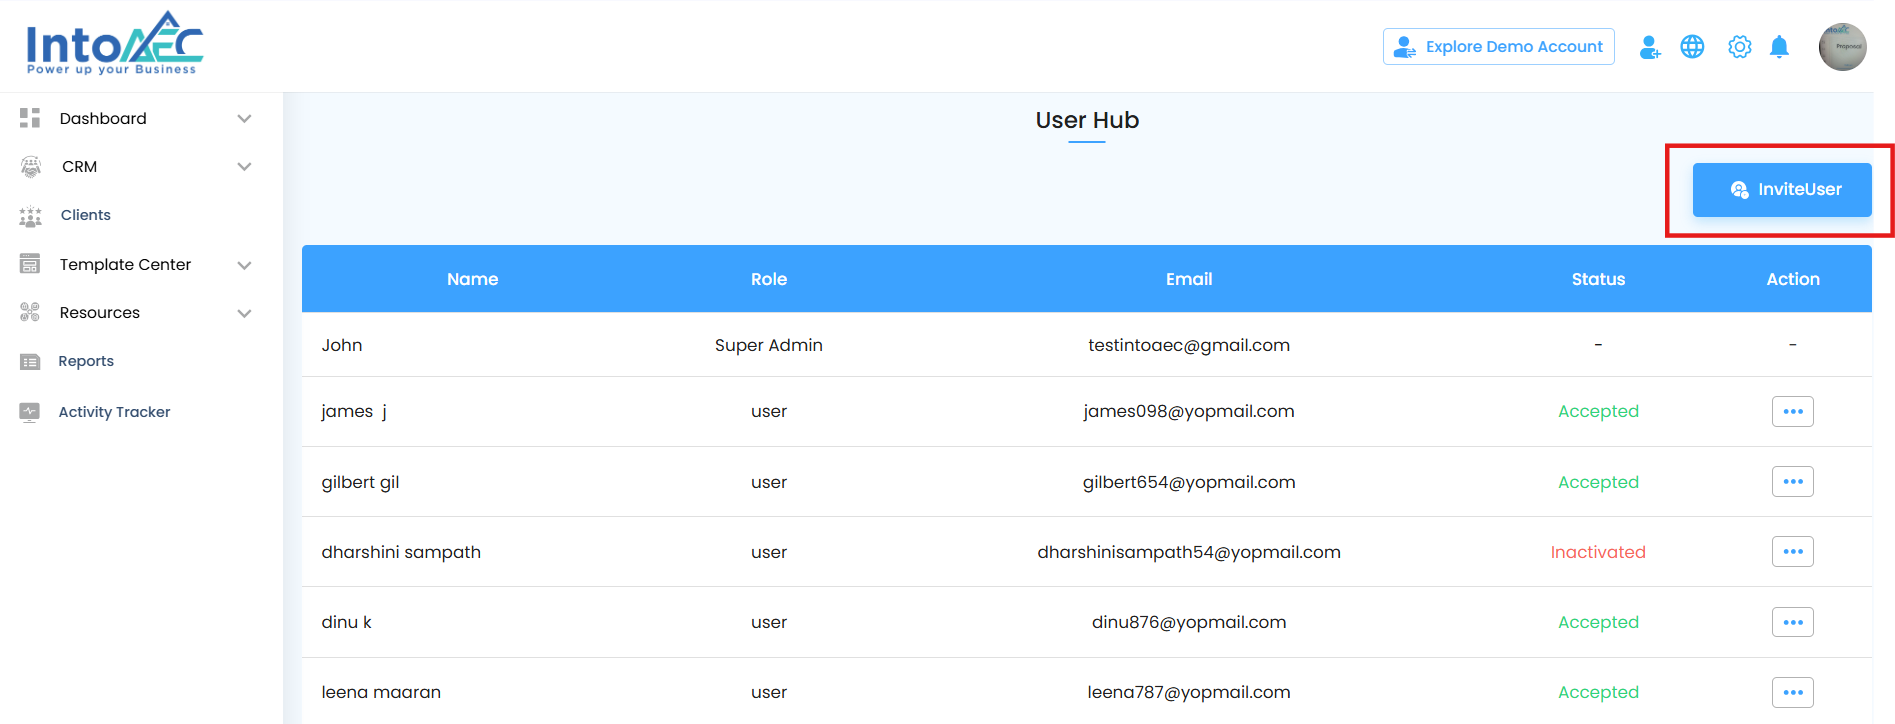The image size is (1895, 724).
Task: Expand the Template Center chevron
Action: pyautogui.click(x=244, y=265)
